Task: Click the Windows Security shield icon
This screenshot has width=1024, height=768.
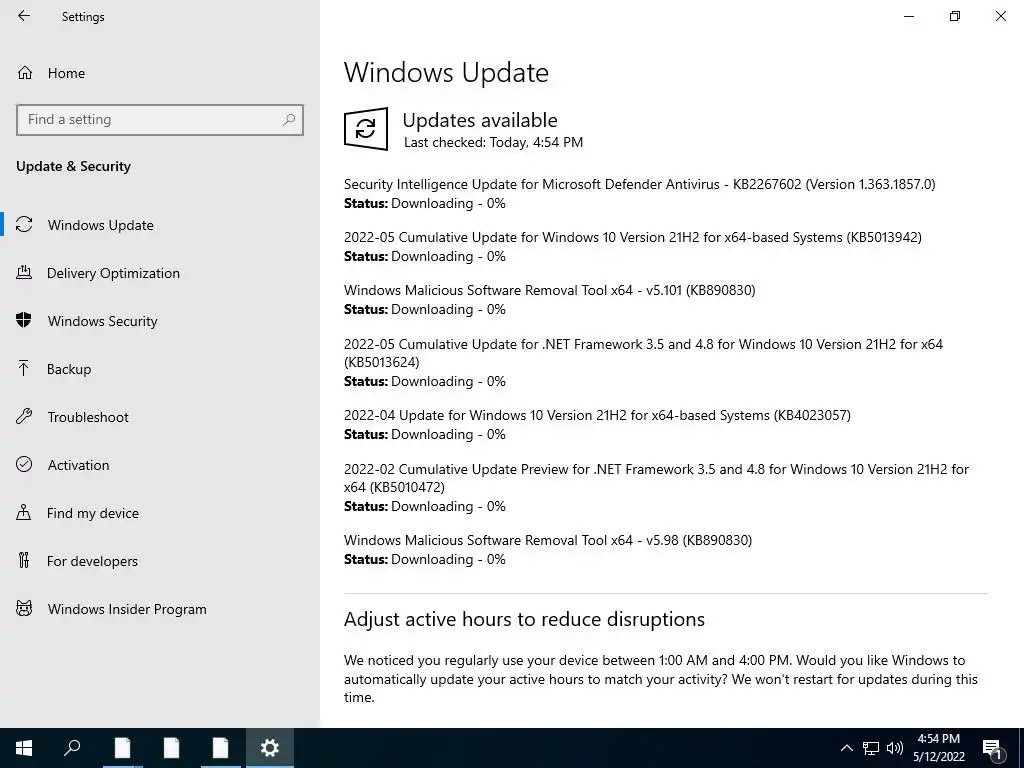Action: click(24, 320)
